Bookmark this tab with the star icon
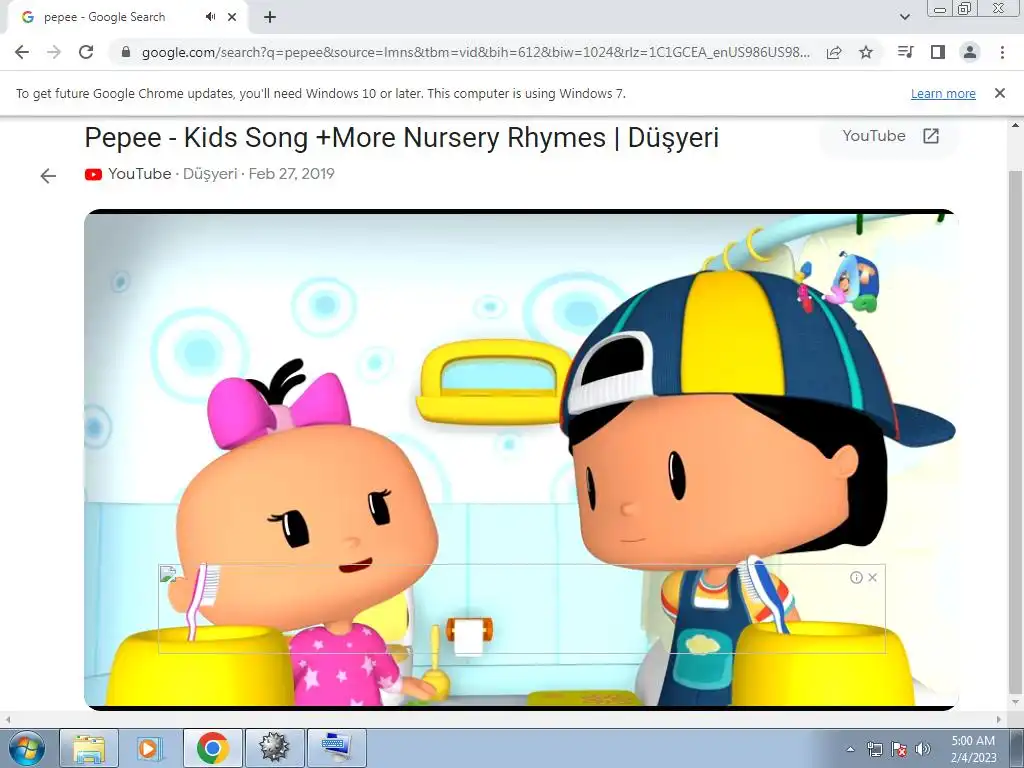 [x=866, y=52]
